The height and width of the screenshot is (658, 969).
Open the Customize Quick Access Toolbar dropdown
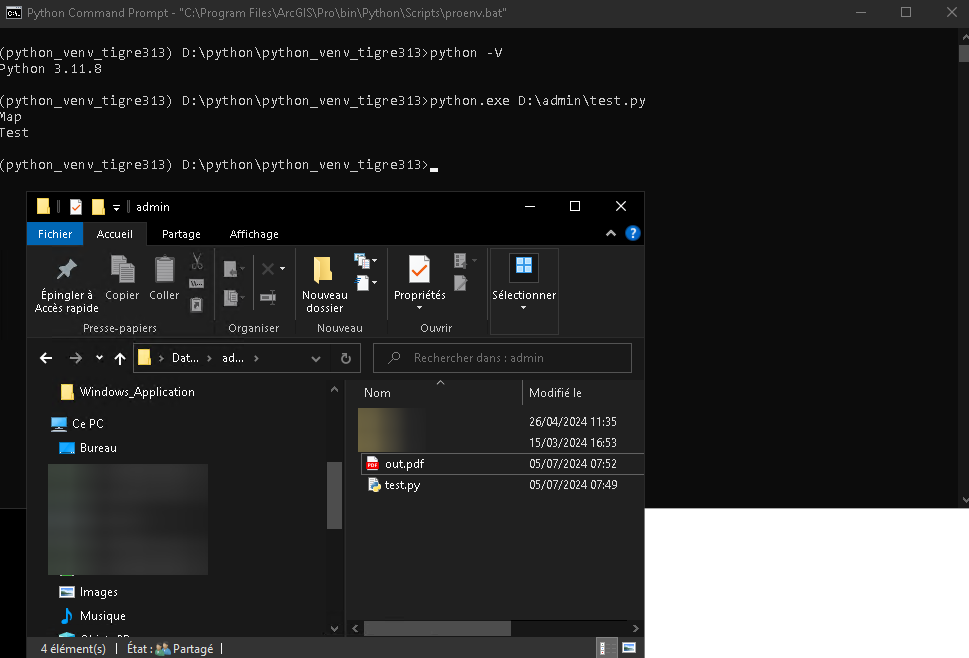point(116,208)
